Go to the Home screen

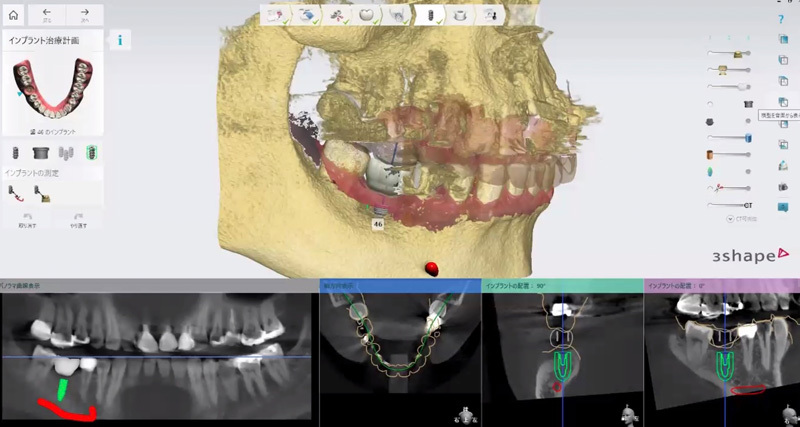13,15
